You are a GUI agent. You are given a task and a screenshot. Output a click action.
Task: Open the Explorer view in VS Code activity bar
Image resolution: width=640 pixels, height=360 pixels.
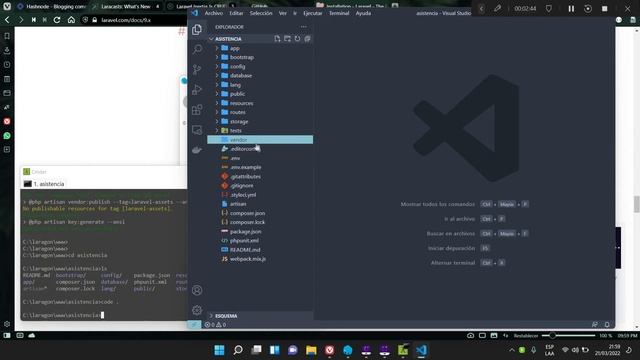[197, 30]
